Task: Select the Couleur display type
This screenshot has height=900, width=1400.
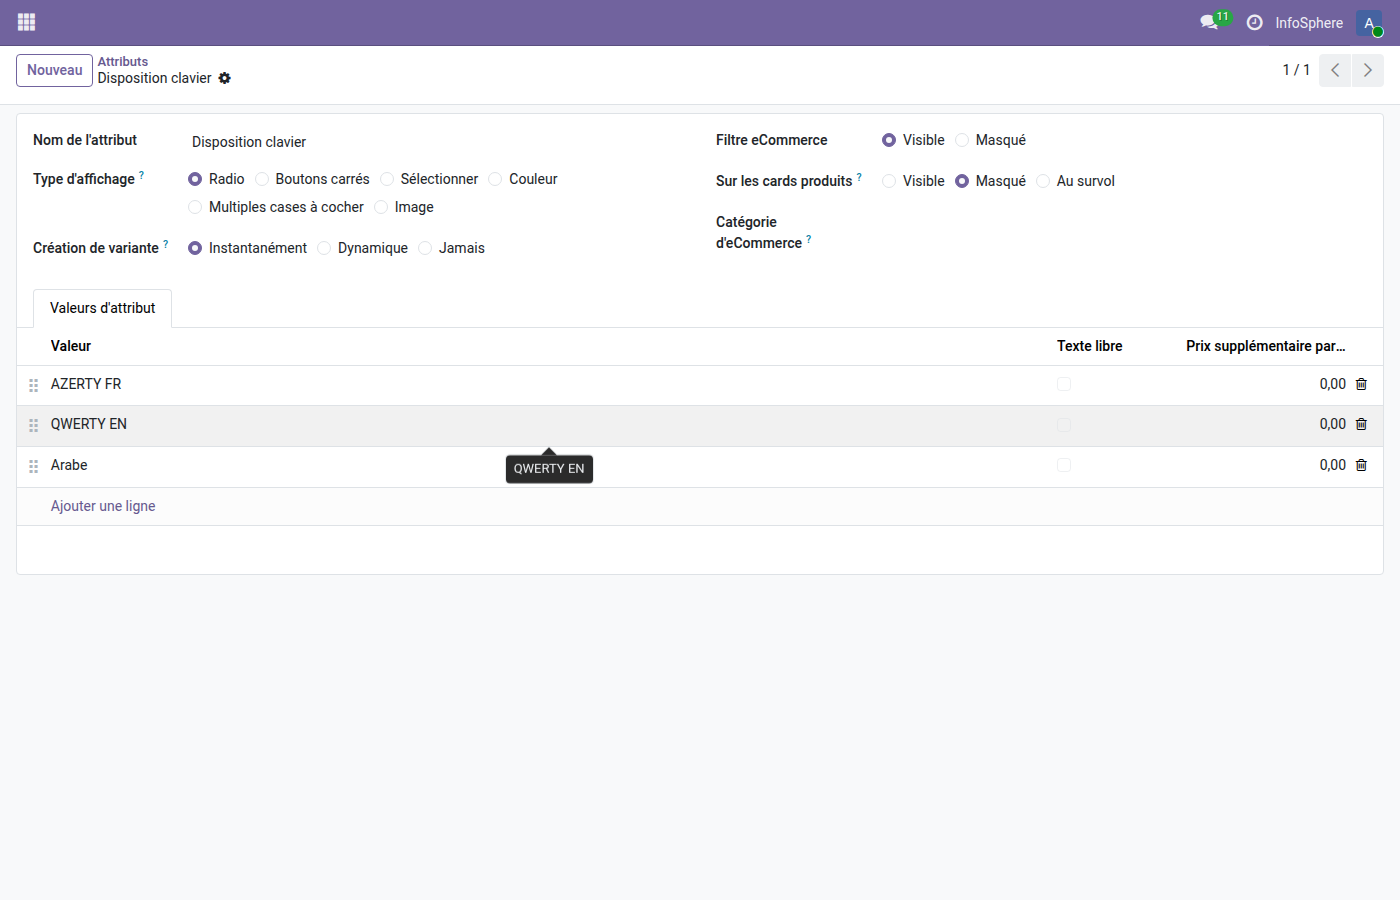Action: pyautogui.click(x=494, y=179)
